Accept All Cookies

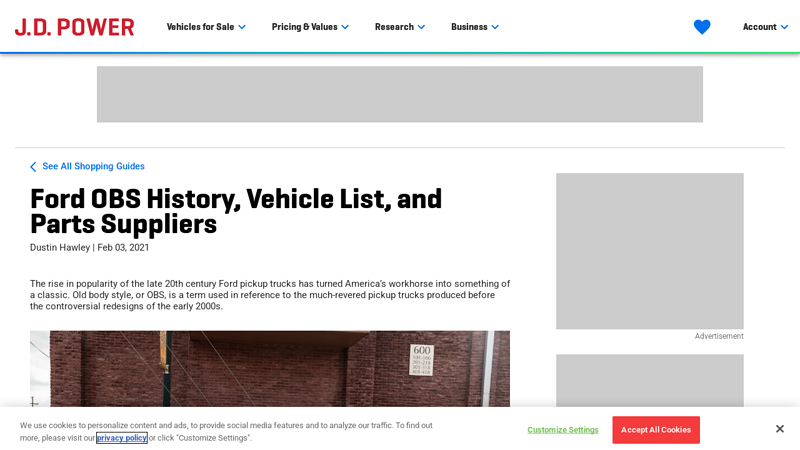656,430
